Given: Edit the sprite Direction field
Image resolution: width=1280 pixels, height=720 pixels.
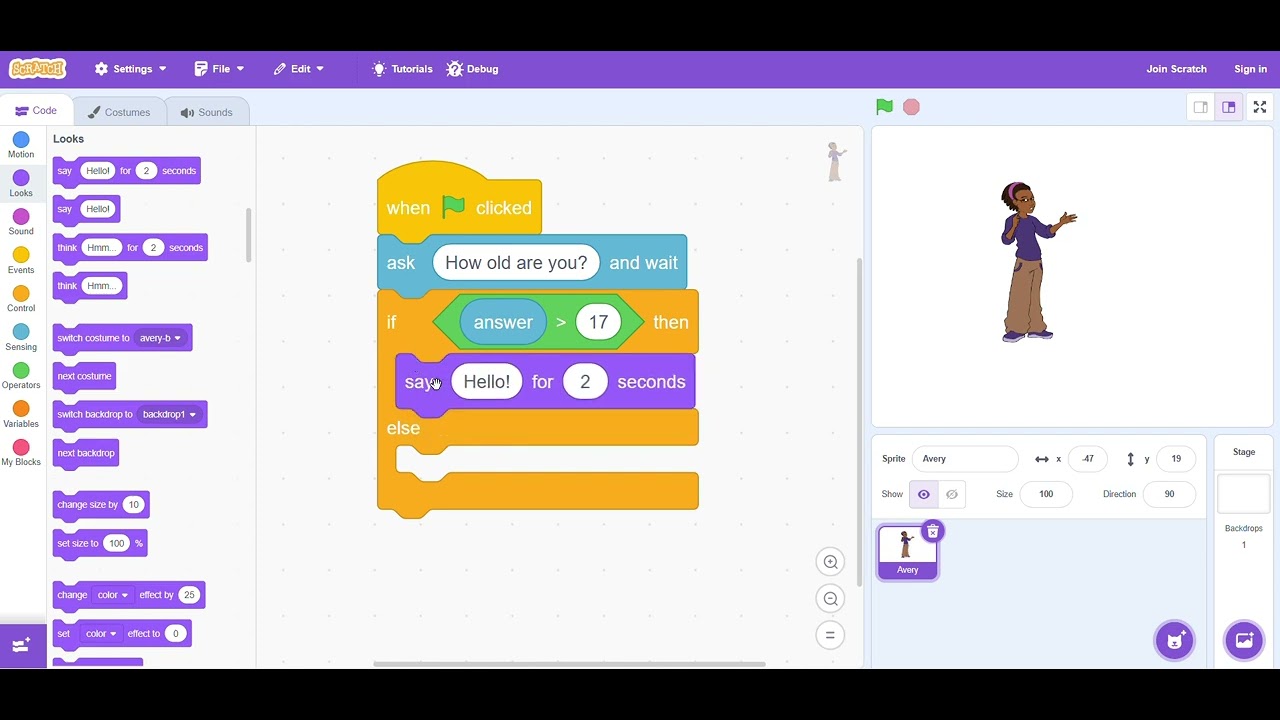Looking at the screenshot, I should pos(1169,494).
